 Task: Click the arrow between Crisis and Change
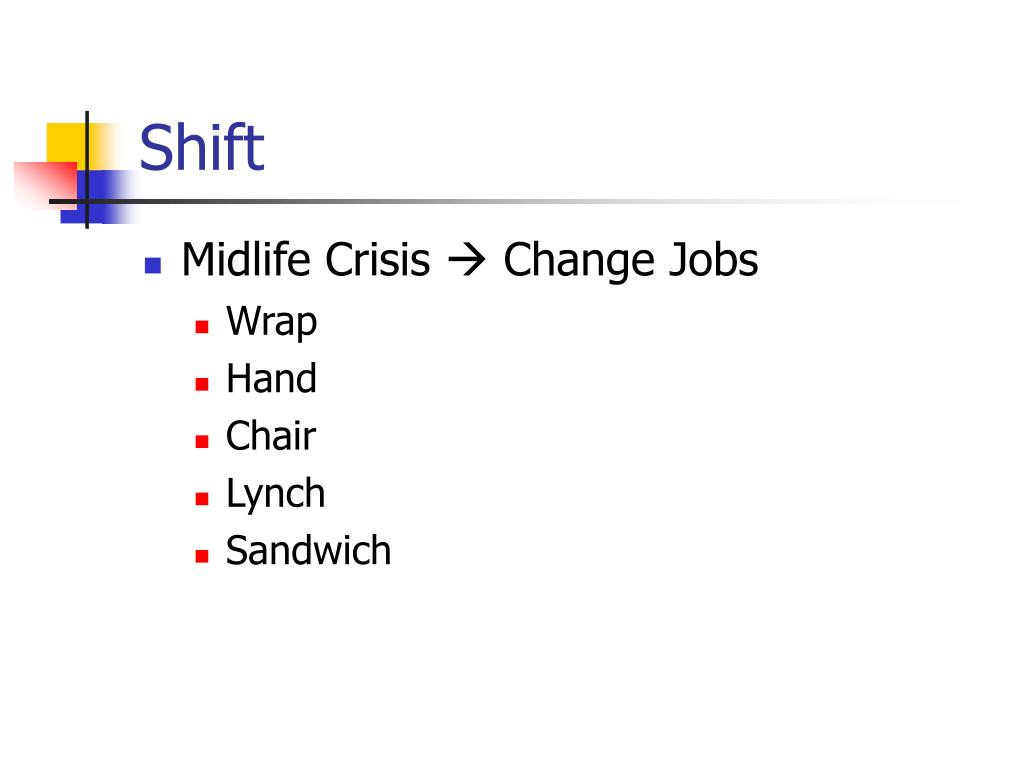coord(467,261)
